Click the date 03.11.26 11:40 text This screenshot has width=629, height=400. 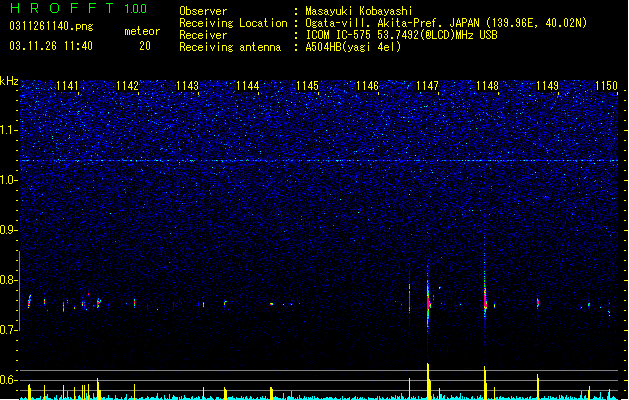pos(51,46)
